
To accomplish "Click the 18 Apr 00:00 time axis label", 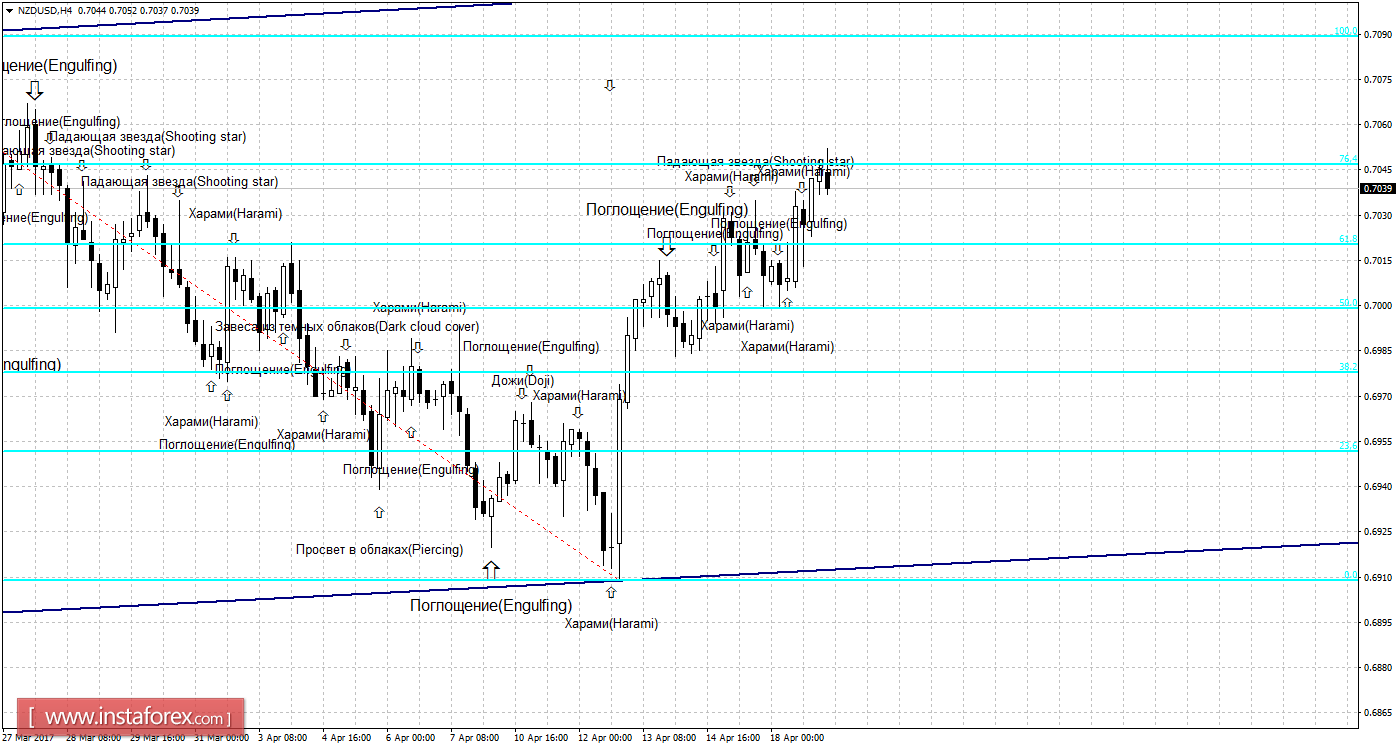I will [797, 738].
